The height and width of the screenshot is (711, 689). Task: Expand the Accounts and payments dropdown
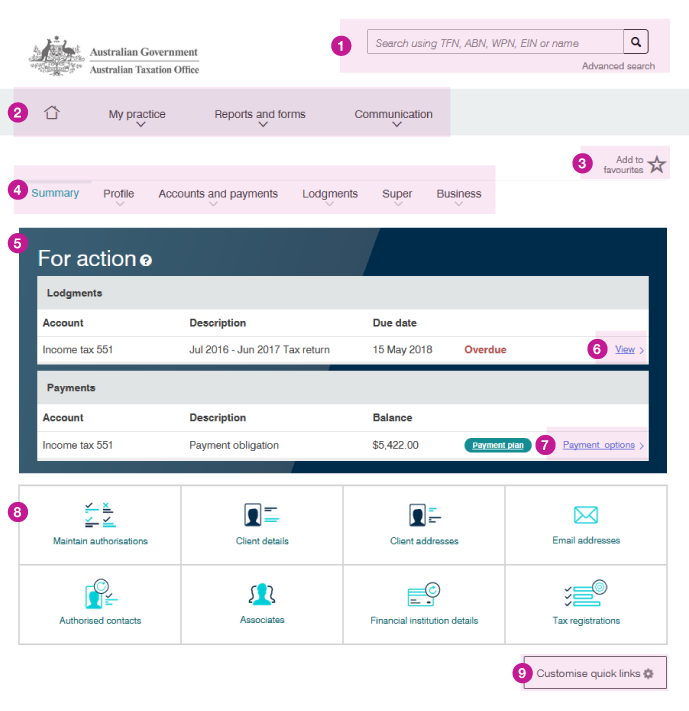click(x=218, y=195)
